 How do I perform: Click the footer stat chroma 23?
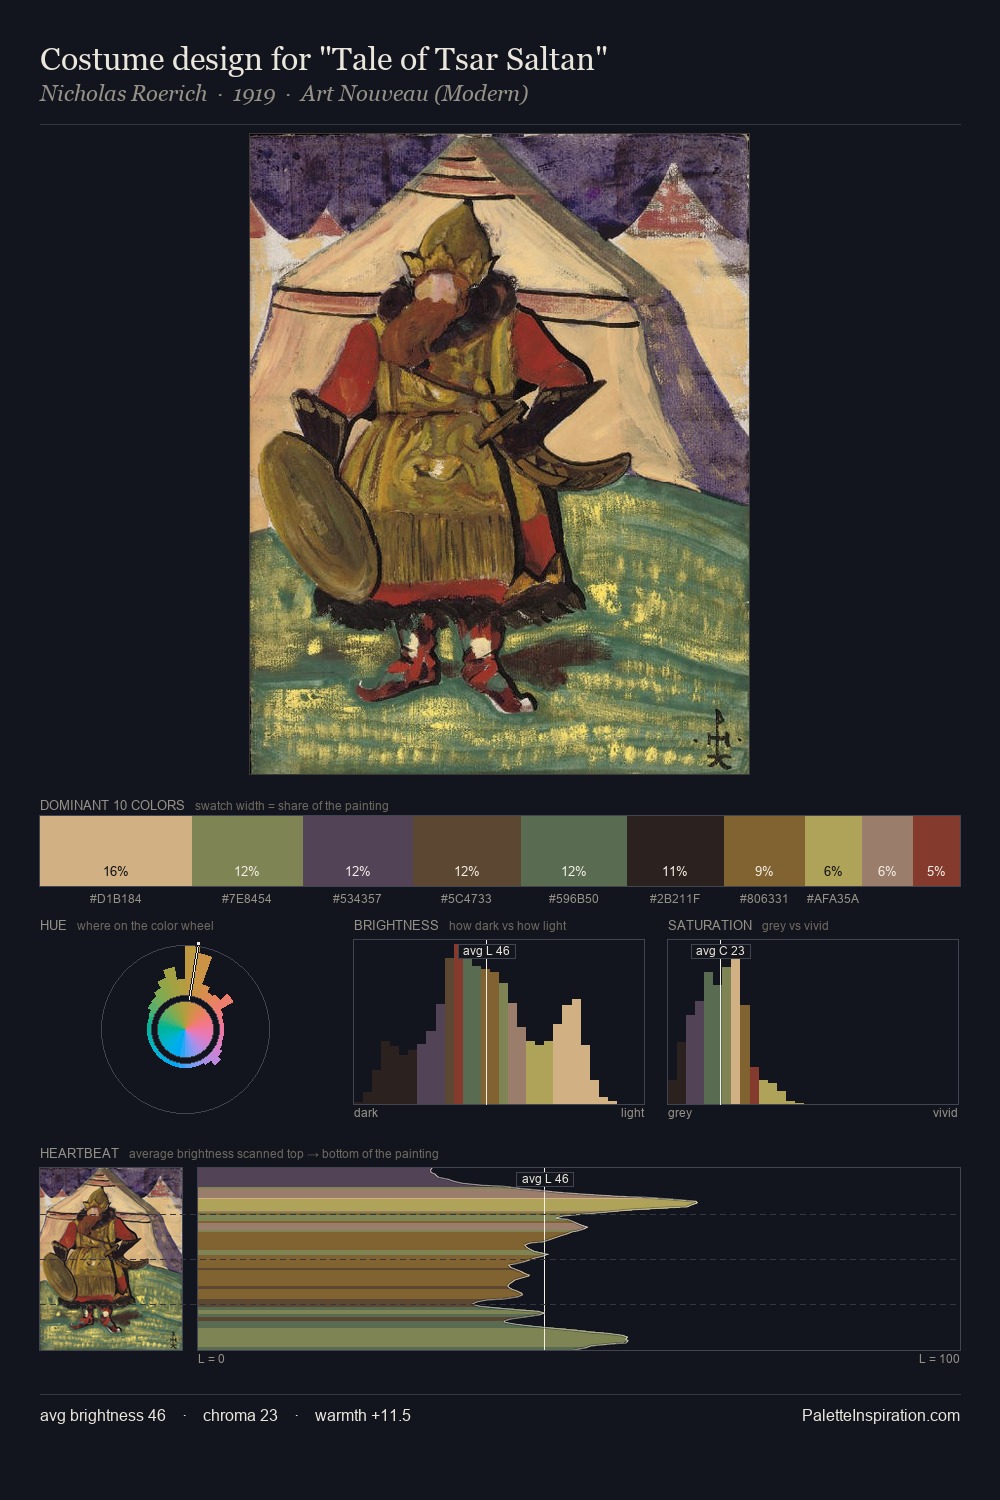click(x=240, y=1415)
